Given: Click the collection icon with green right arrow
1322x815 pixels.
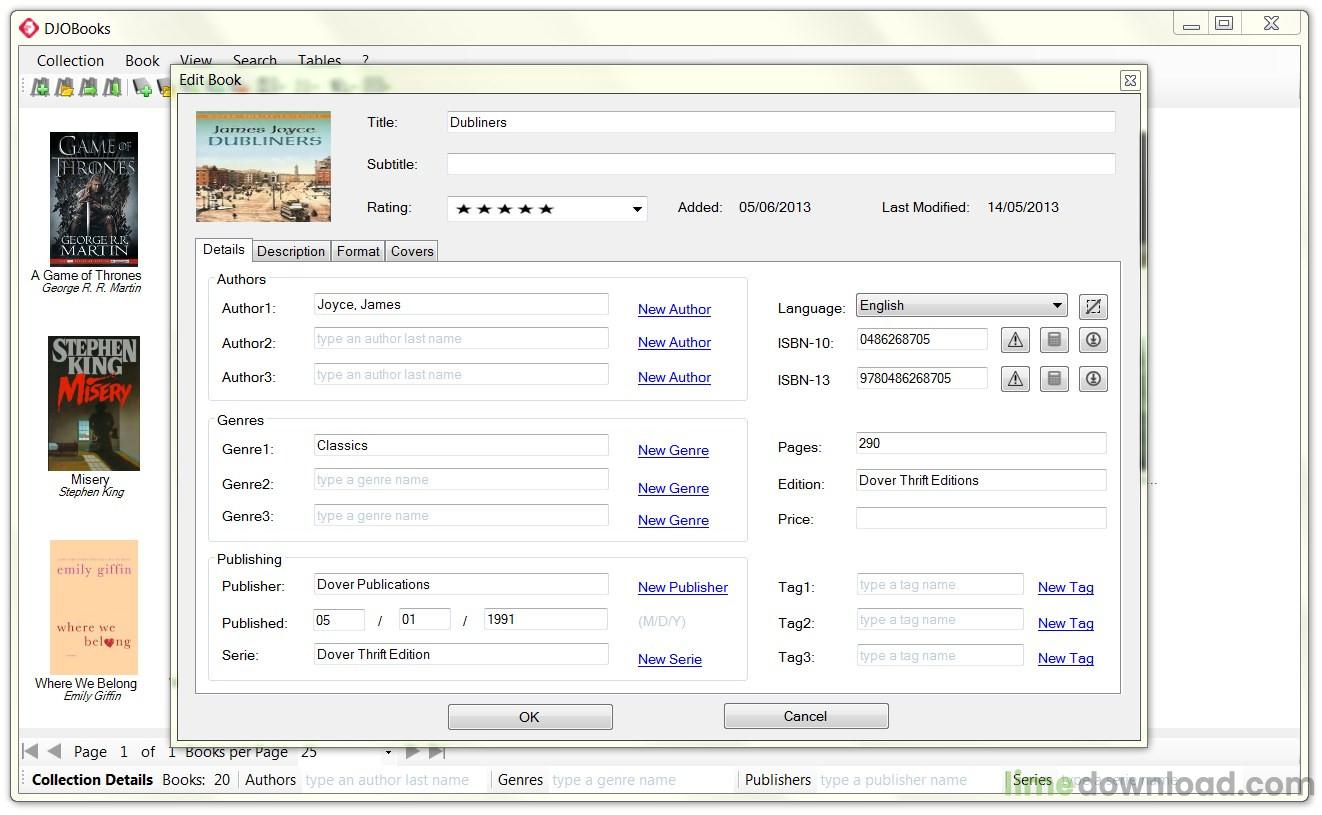Looking at the screenshot, I should 89,88.
